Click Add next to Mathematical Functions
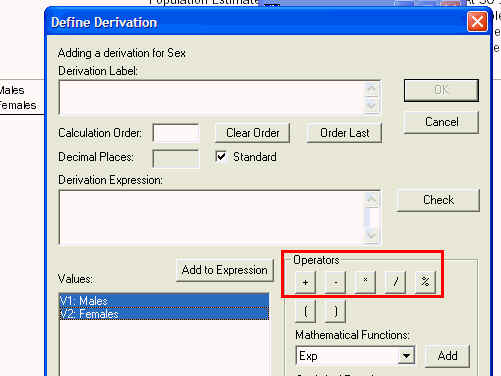The width and height of the screenshot is (501, 376). (447, 356)
